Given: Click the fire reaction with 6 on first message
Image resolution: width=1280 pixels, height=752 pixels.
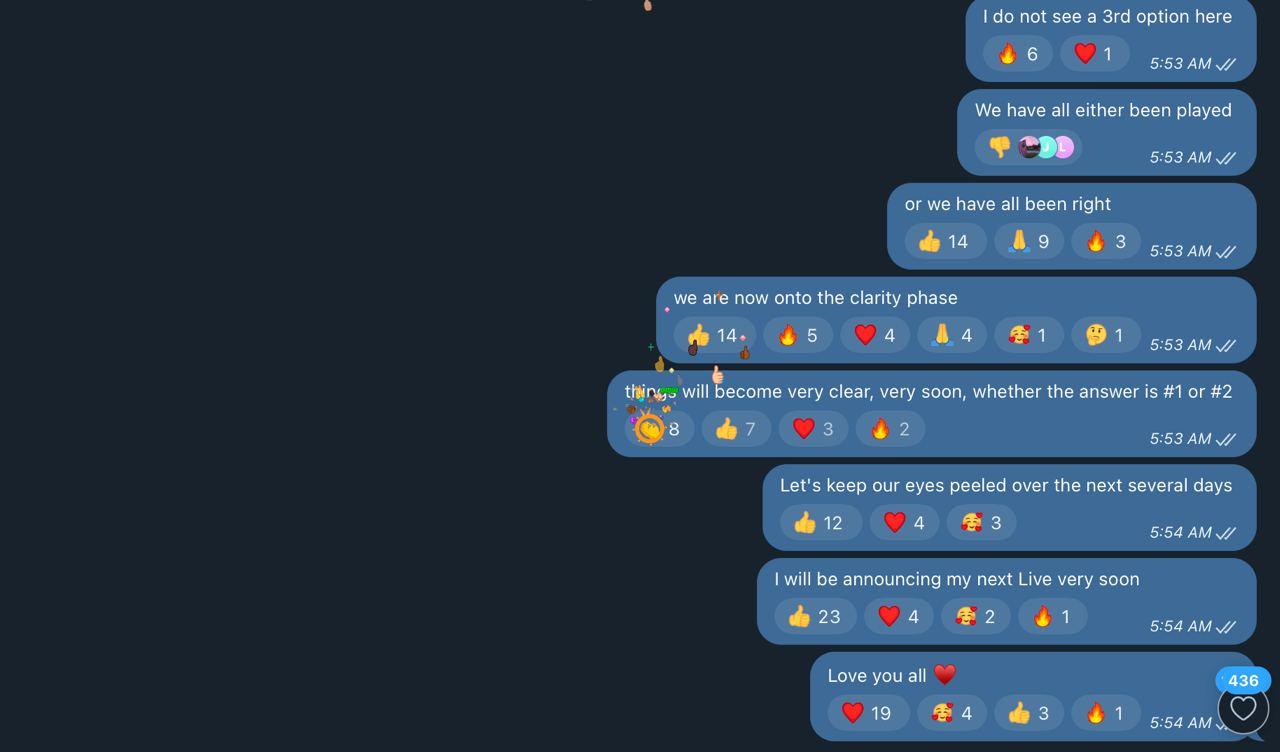Looking at the screenshot, I should 1017,54.
